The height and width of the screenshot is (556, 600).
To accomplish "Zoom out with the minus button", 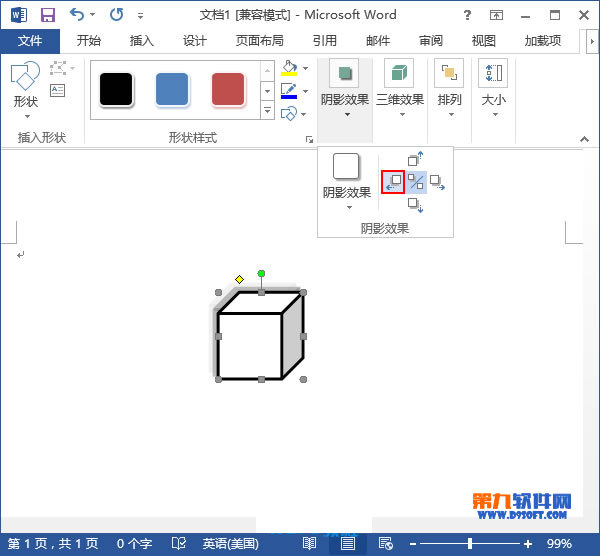I will pyautogui.click(x=413, y=544).
